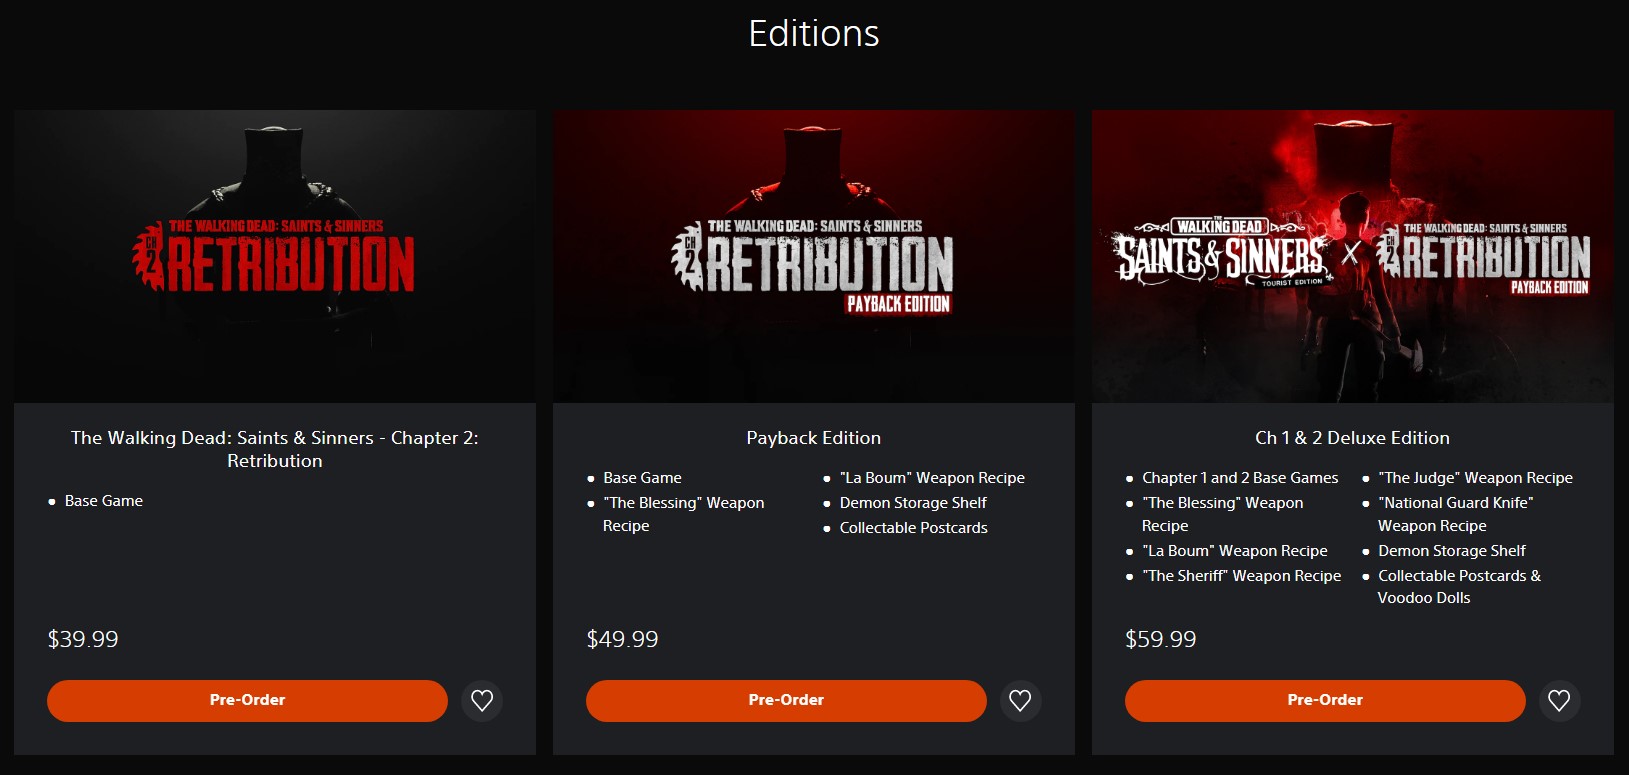Pre-order the $39.99 base game edition

(247, 701)
